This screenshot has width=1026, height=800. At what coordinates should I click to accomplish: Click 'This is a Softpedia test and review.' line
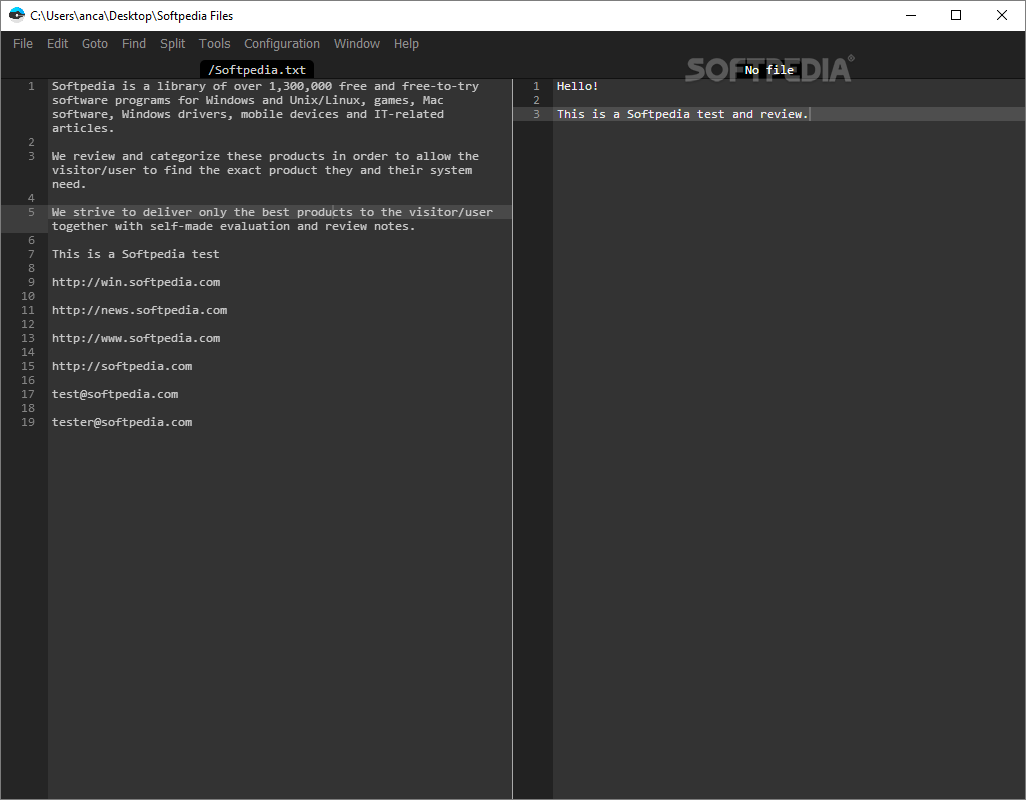682,114
